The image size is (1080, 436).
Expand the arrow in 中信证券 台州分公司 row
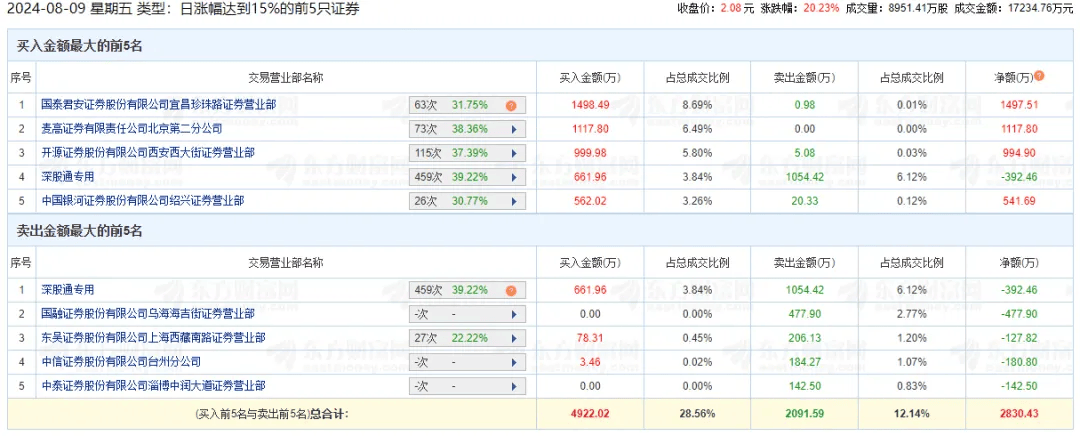point(513,362)
